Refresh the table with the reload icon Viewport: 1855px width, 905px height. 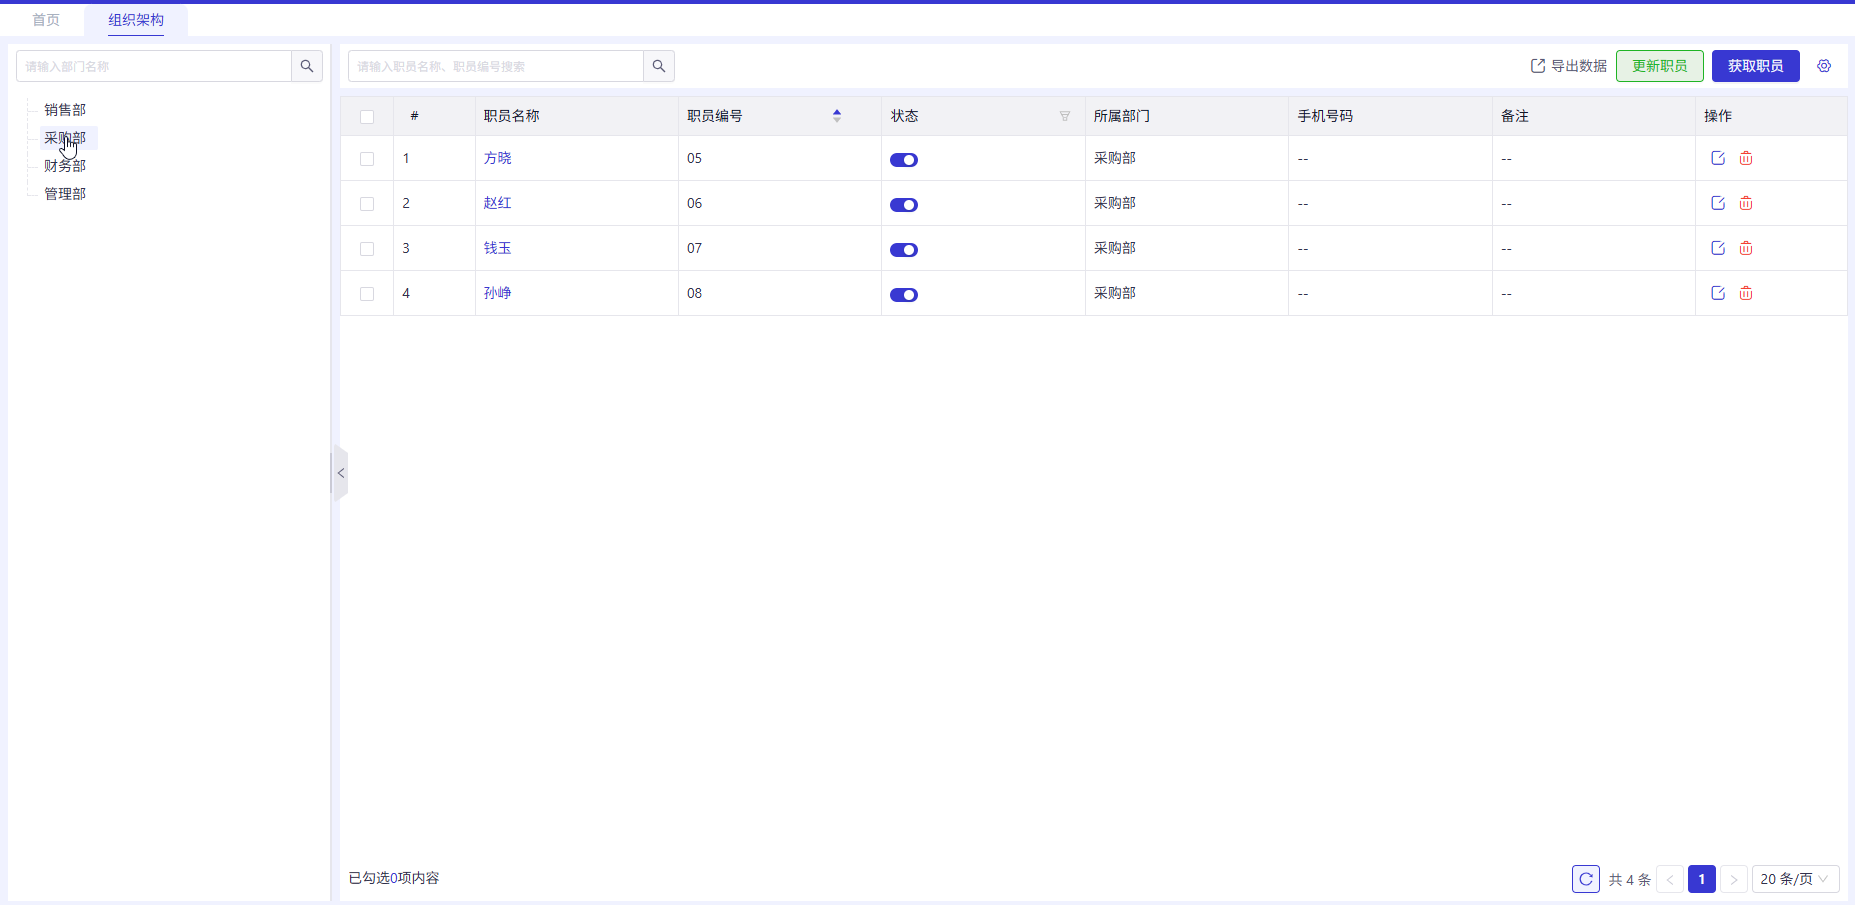[x=1586, y=879]
